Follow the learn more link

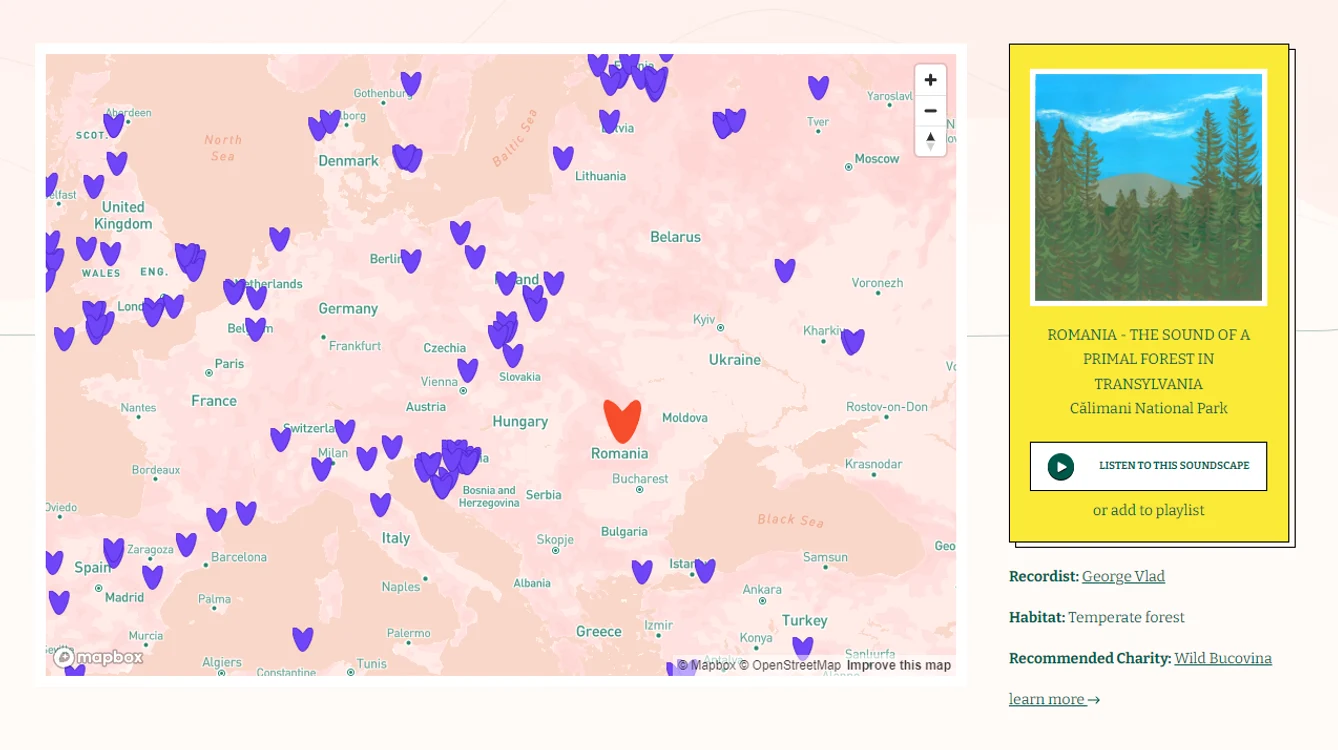point(1054,699)
